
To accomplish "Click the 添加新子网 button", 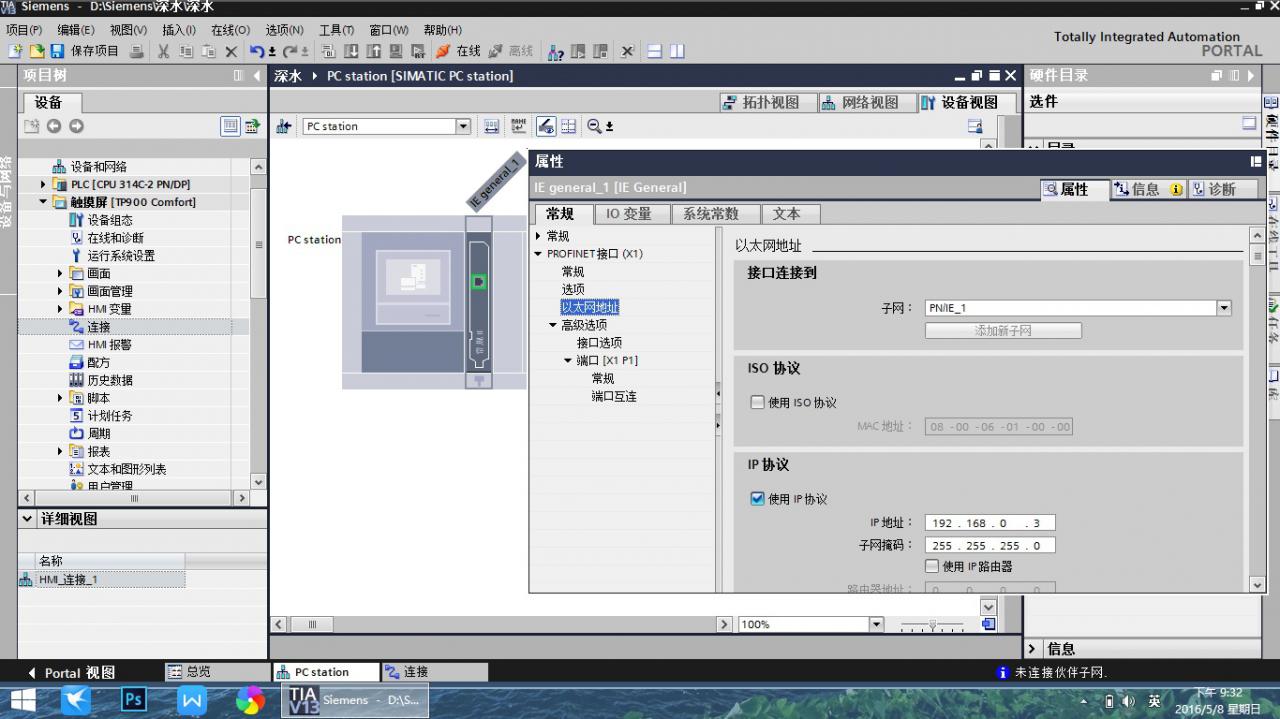I will tap(1003, 331).
